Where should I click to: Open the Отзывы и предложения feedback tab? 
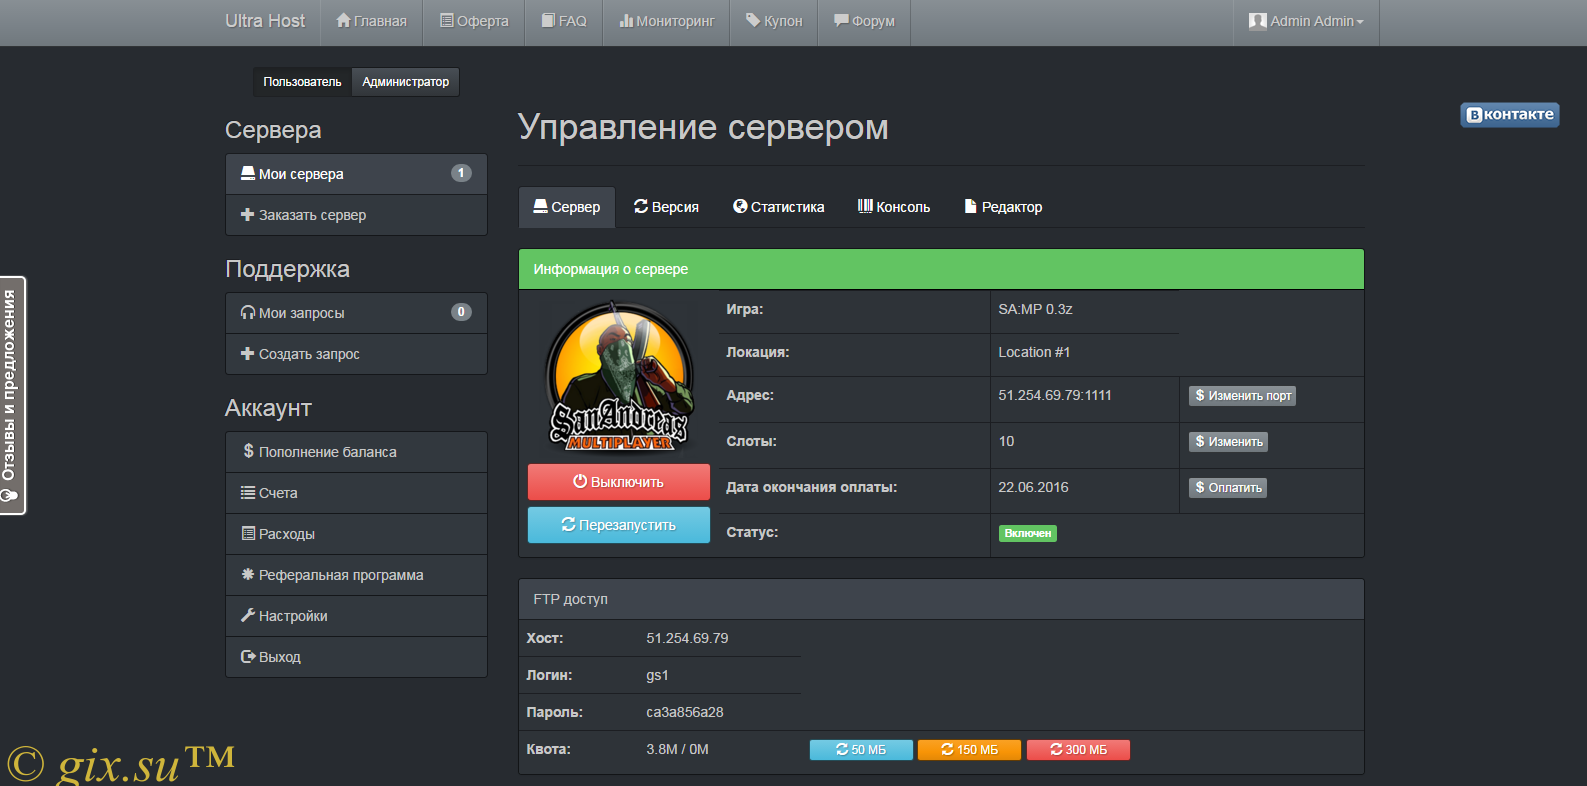pyautogui.click(x=12, y=395)
